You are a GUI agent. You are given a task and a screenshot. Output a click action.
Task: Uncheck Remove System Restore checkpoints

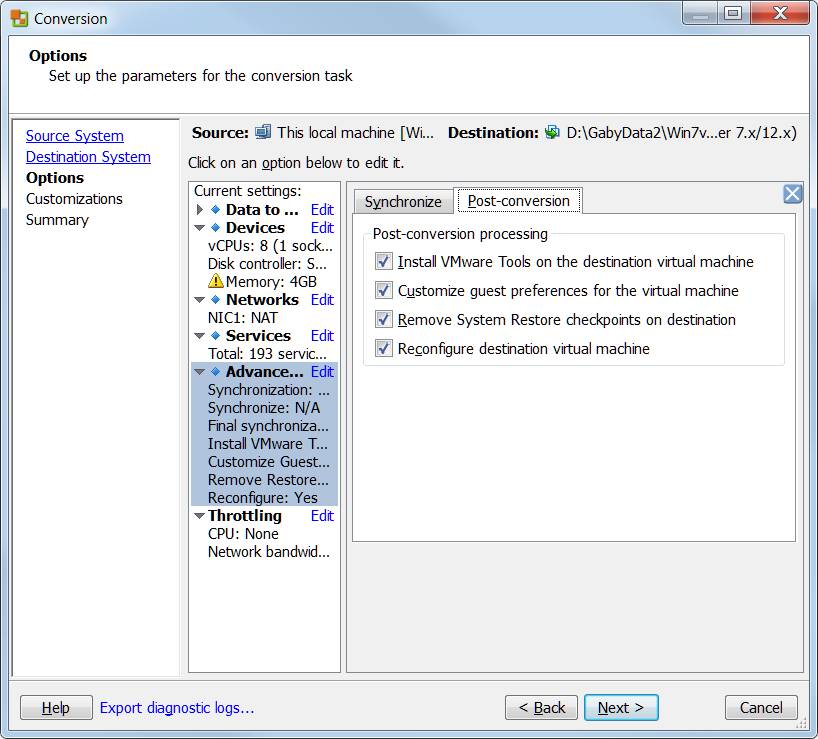coord(383,319)
